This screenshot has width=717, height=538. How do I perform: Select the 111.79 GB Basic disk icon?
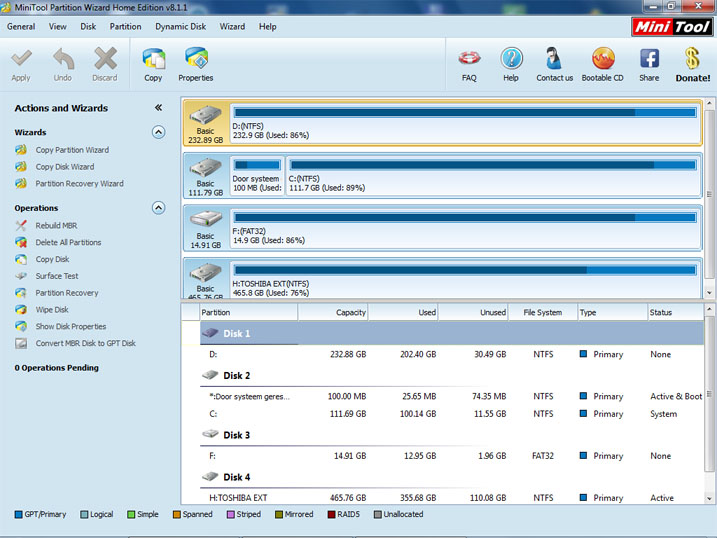[x=205, y=168]
